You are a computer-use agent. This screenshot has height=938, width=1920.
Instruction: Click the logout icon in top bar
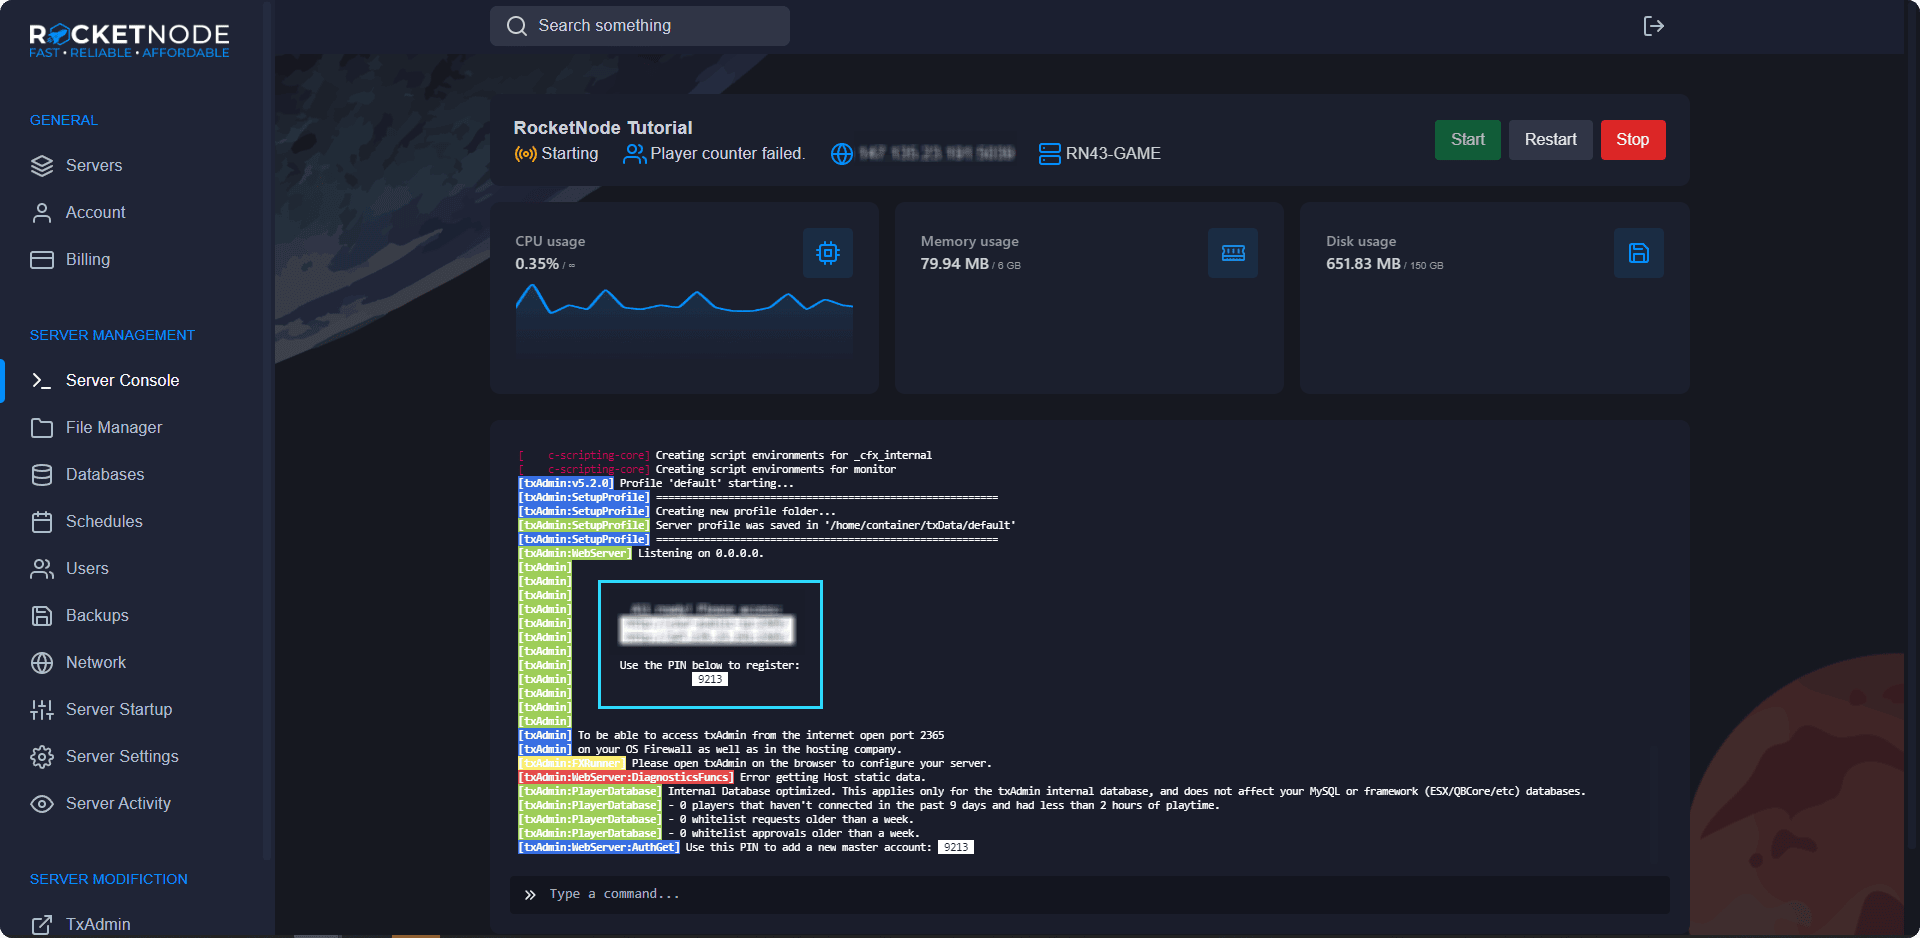tap(1653, 26)
